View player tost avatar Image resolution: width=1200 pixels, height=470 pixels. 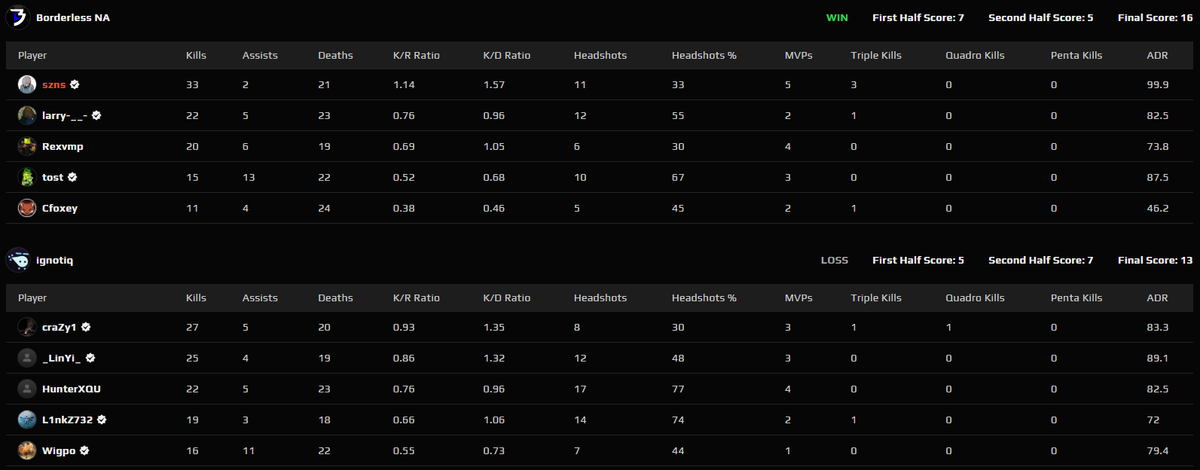[27, 177]
